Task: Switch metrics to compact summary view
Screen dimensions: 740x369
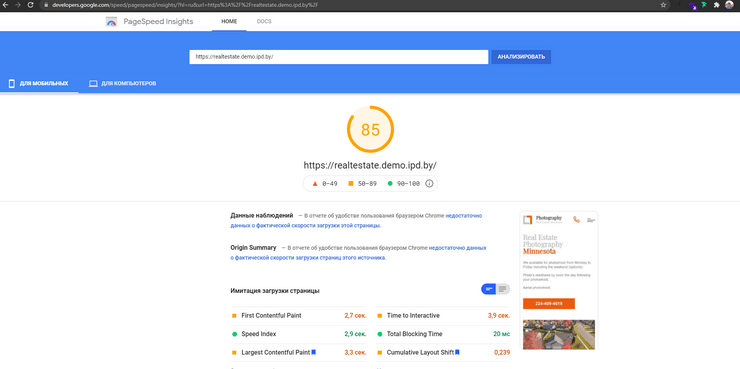Action: (x=488, y=289)
